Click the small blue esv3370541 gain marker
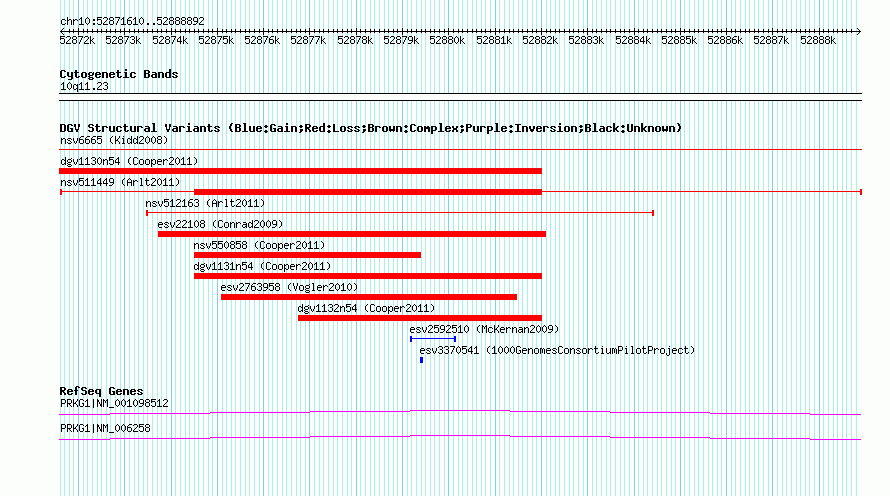 click(x=421, y=360)
